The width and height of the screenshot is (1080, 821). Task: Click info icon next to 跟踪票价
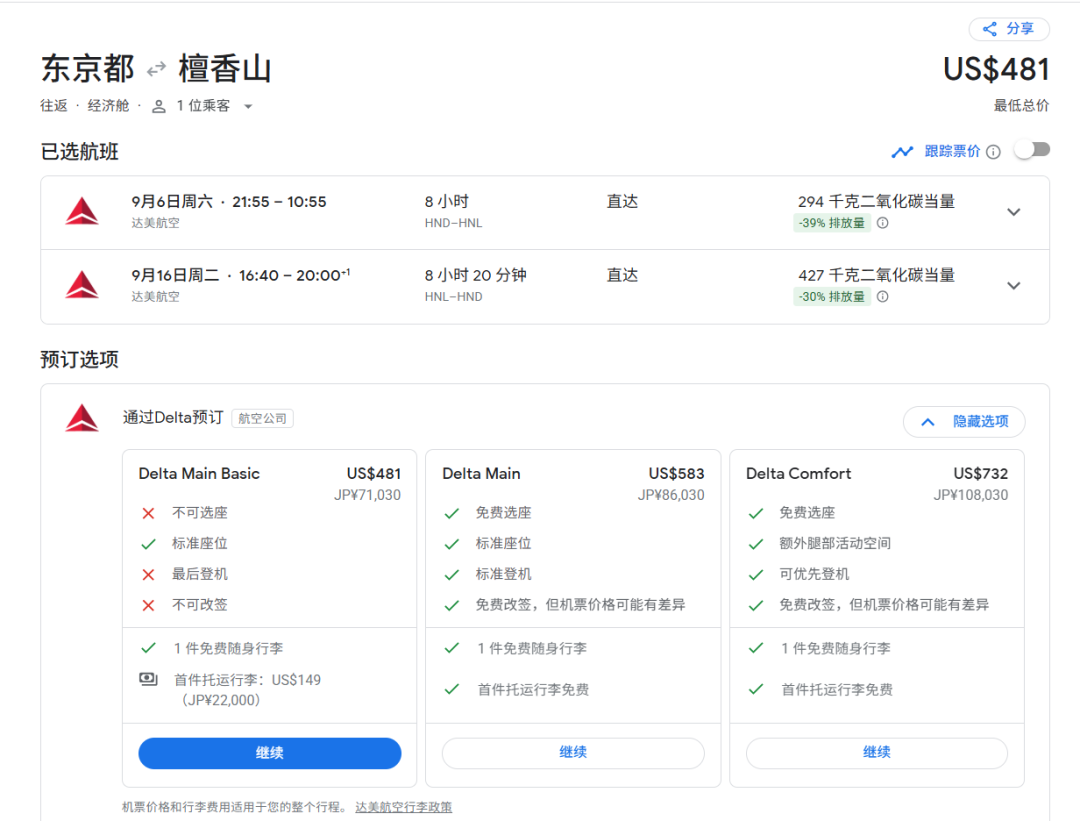(x=993, y=152)
